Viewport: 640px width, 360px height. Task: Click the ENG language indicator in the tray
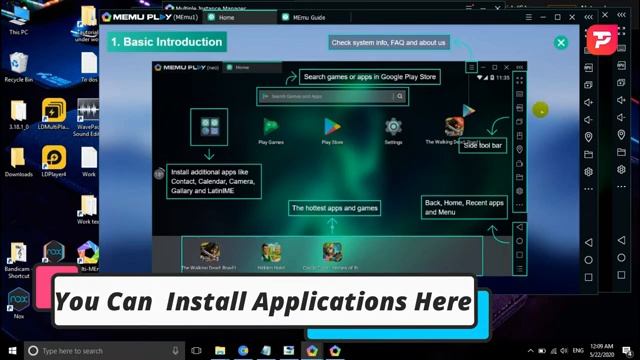(578, 351)
